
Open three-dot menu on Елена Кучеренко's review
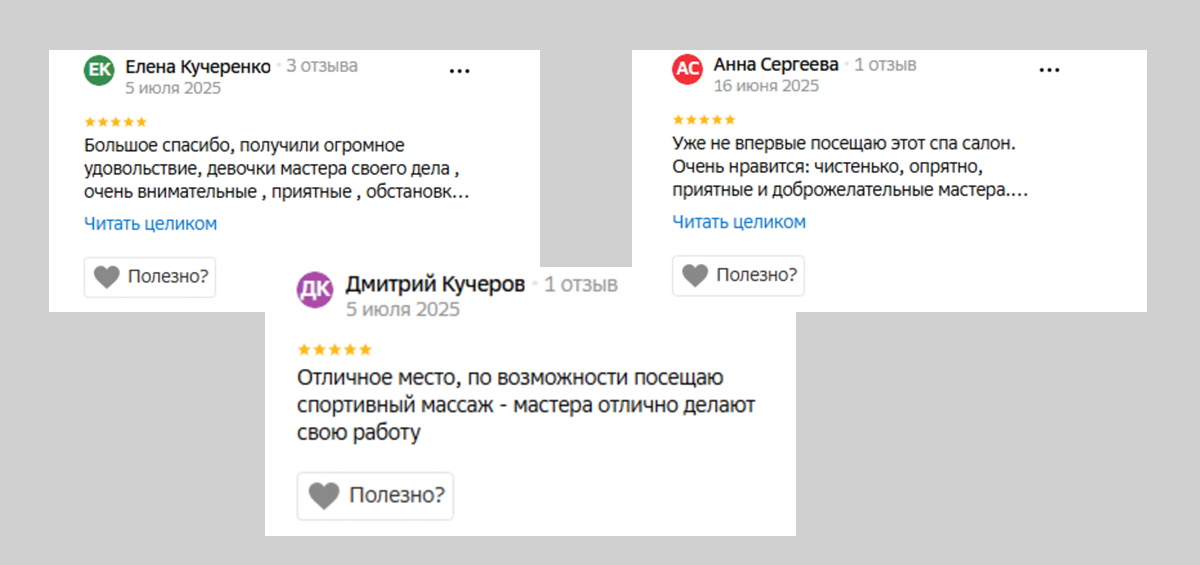459,71
